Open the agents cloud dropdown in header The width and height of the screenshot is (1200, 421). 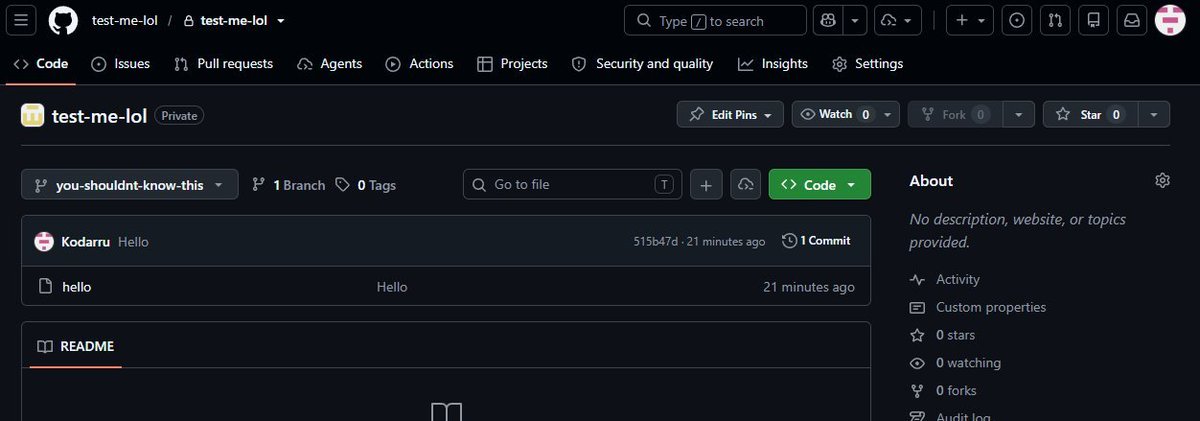point(898,20)
